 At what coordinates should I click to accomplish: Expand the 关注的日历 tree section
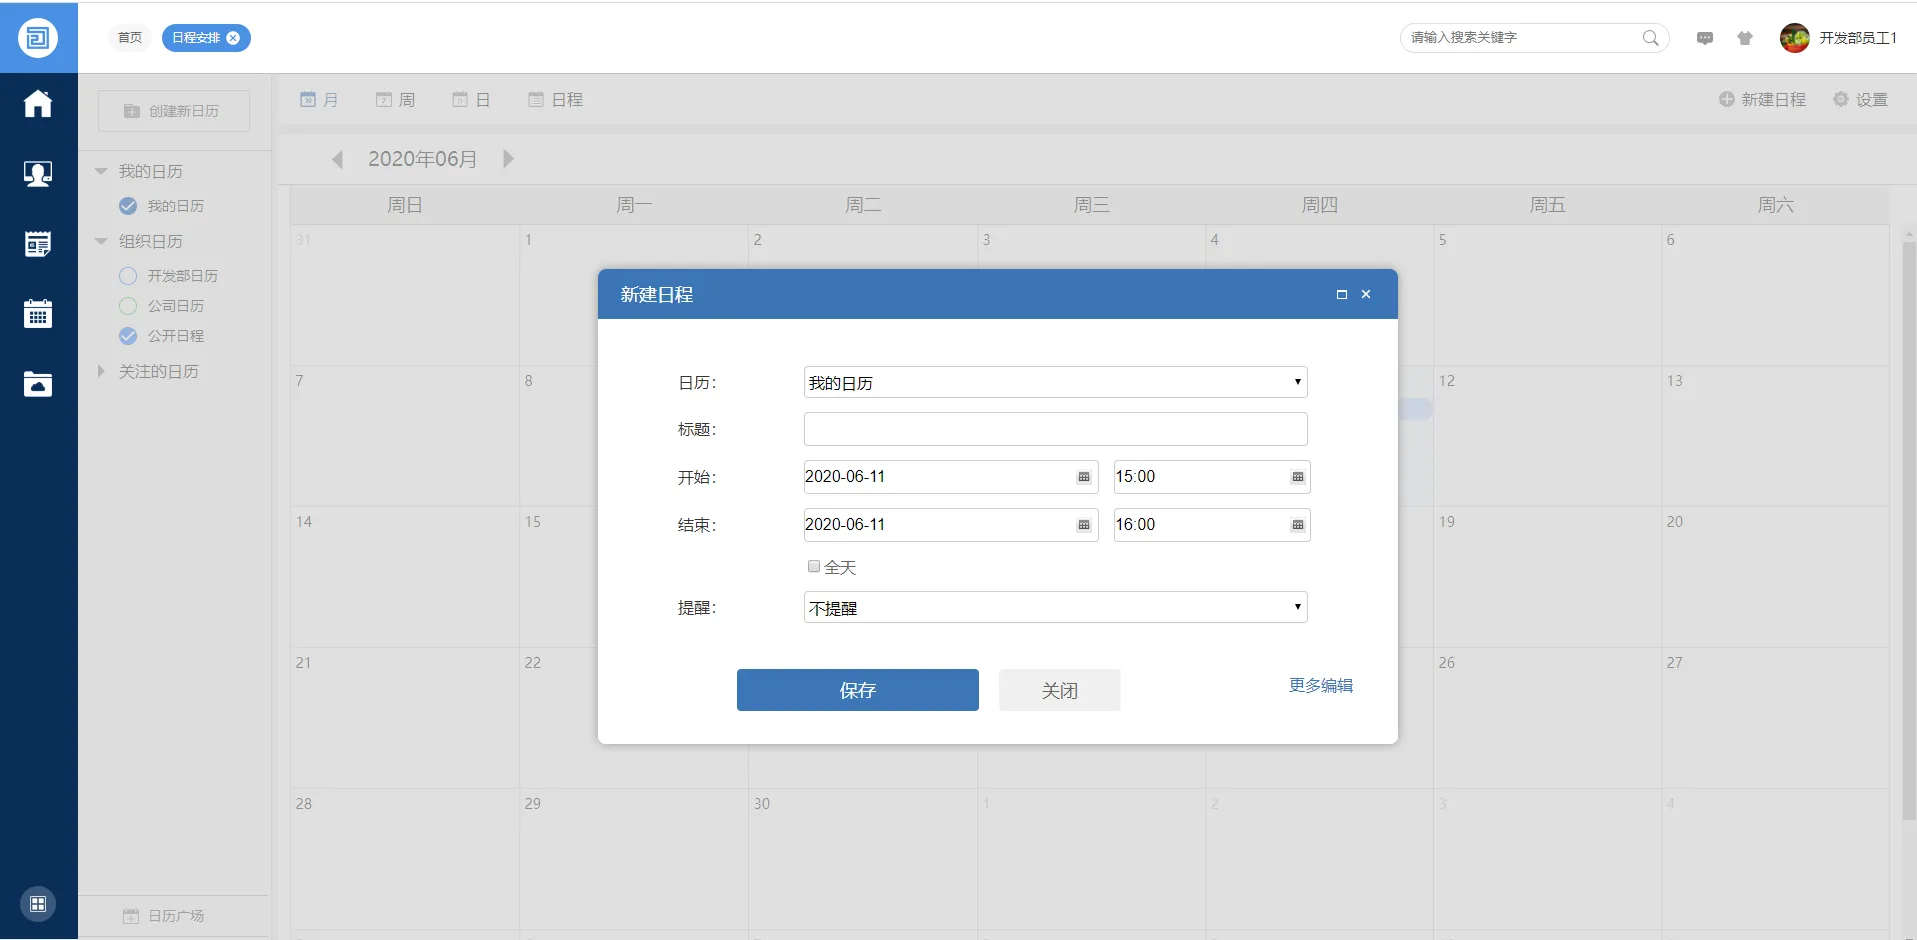point(101,371)
